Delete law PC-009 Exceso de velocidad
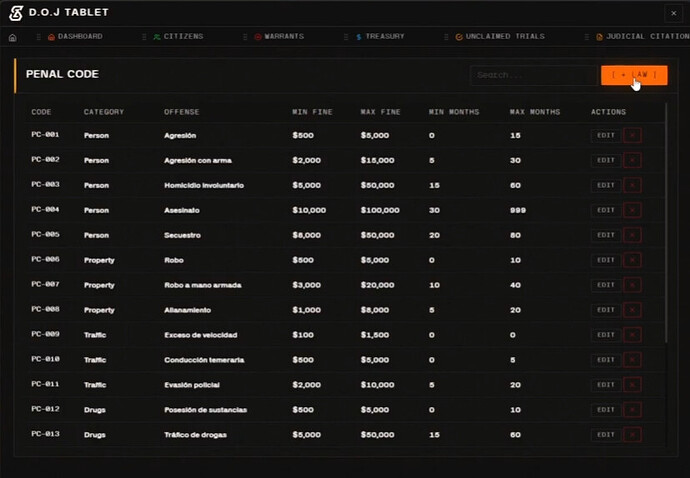The height and width of the screenshot is (478, 690). (x=632, y=335)
